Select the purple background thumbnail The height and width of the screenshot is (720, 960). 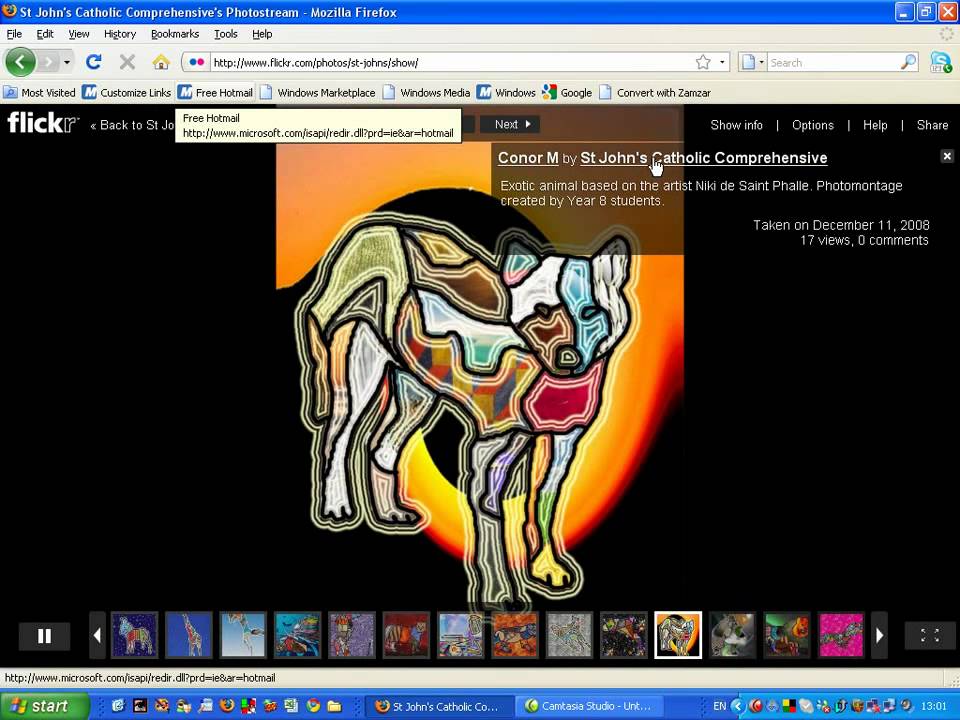[351, 635]
